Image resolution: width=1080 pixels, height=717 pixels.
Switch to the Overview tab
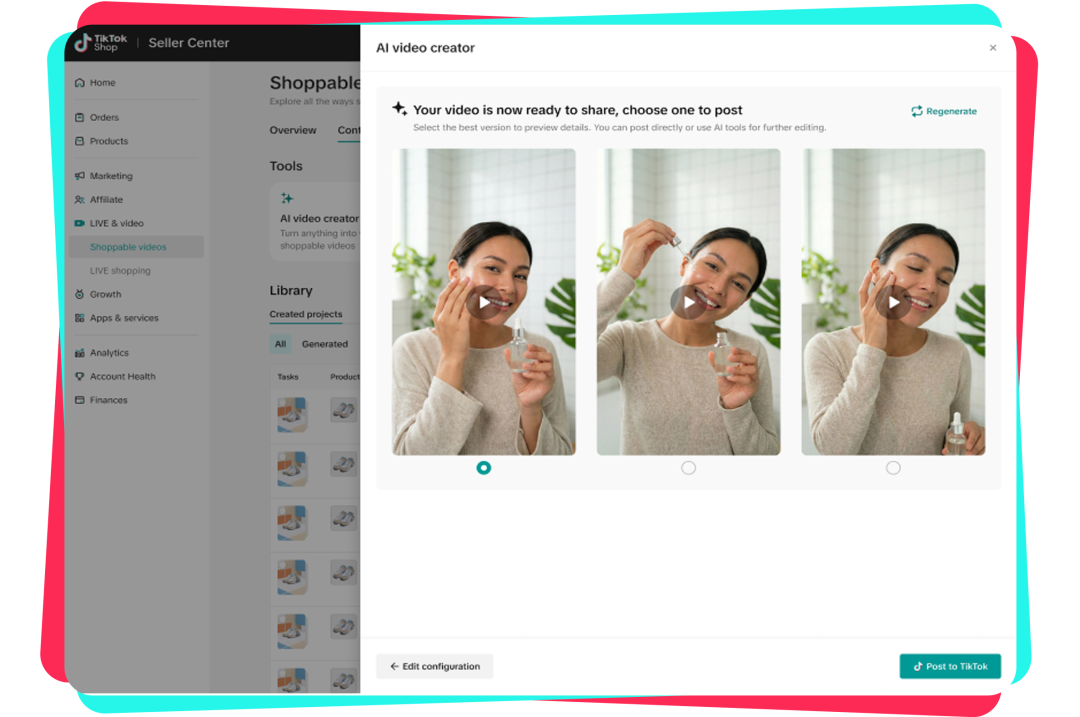(x=293, y=130)
